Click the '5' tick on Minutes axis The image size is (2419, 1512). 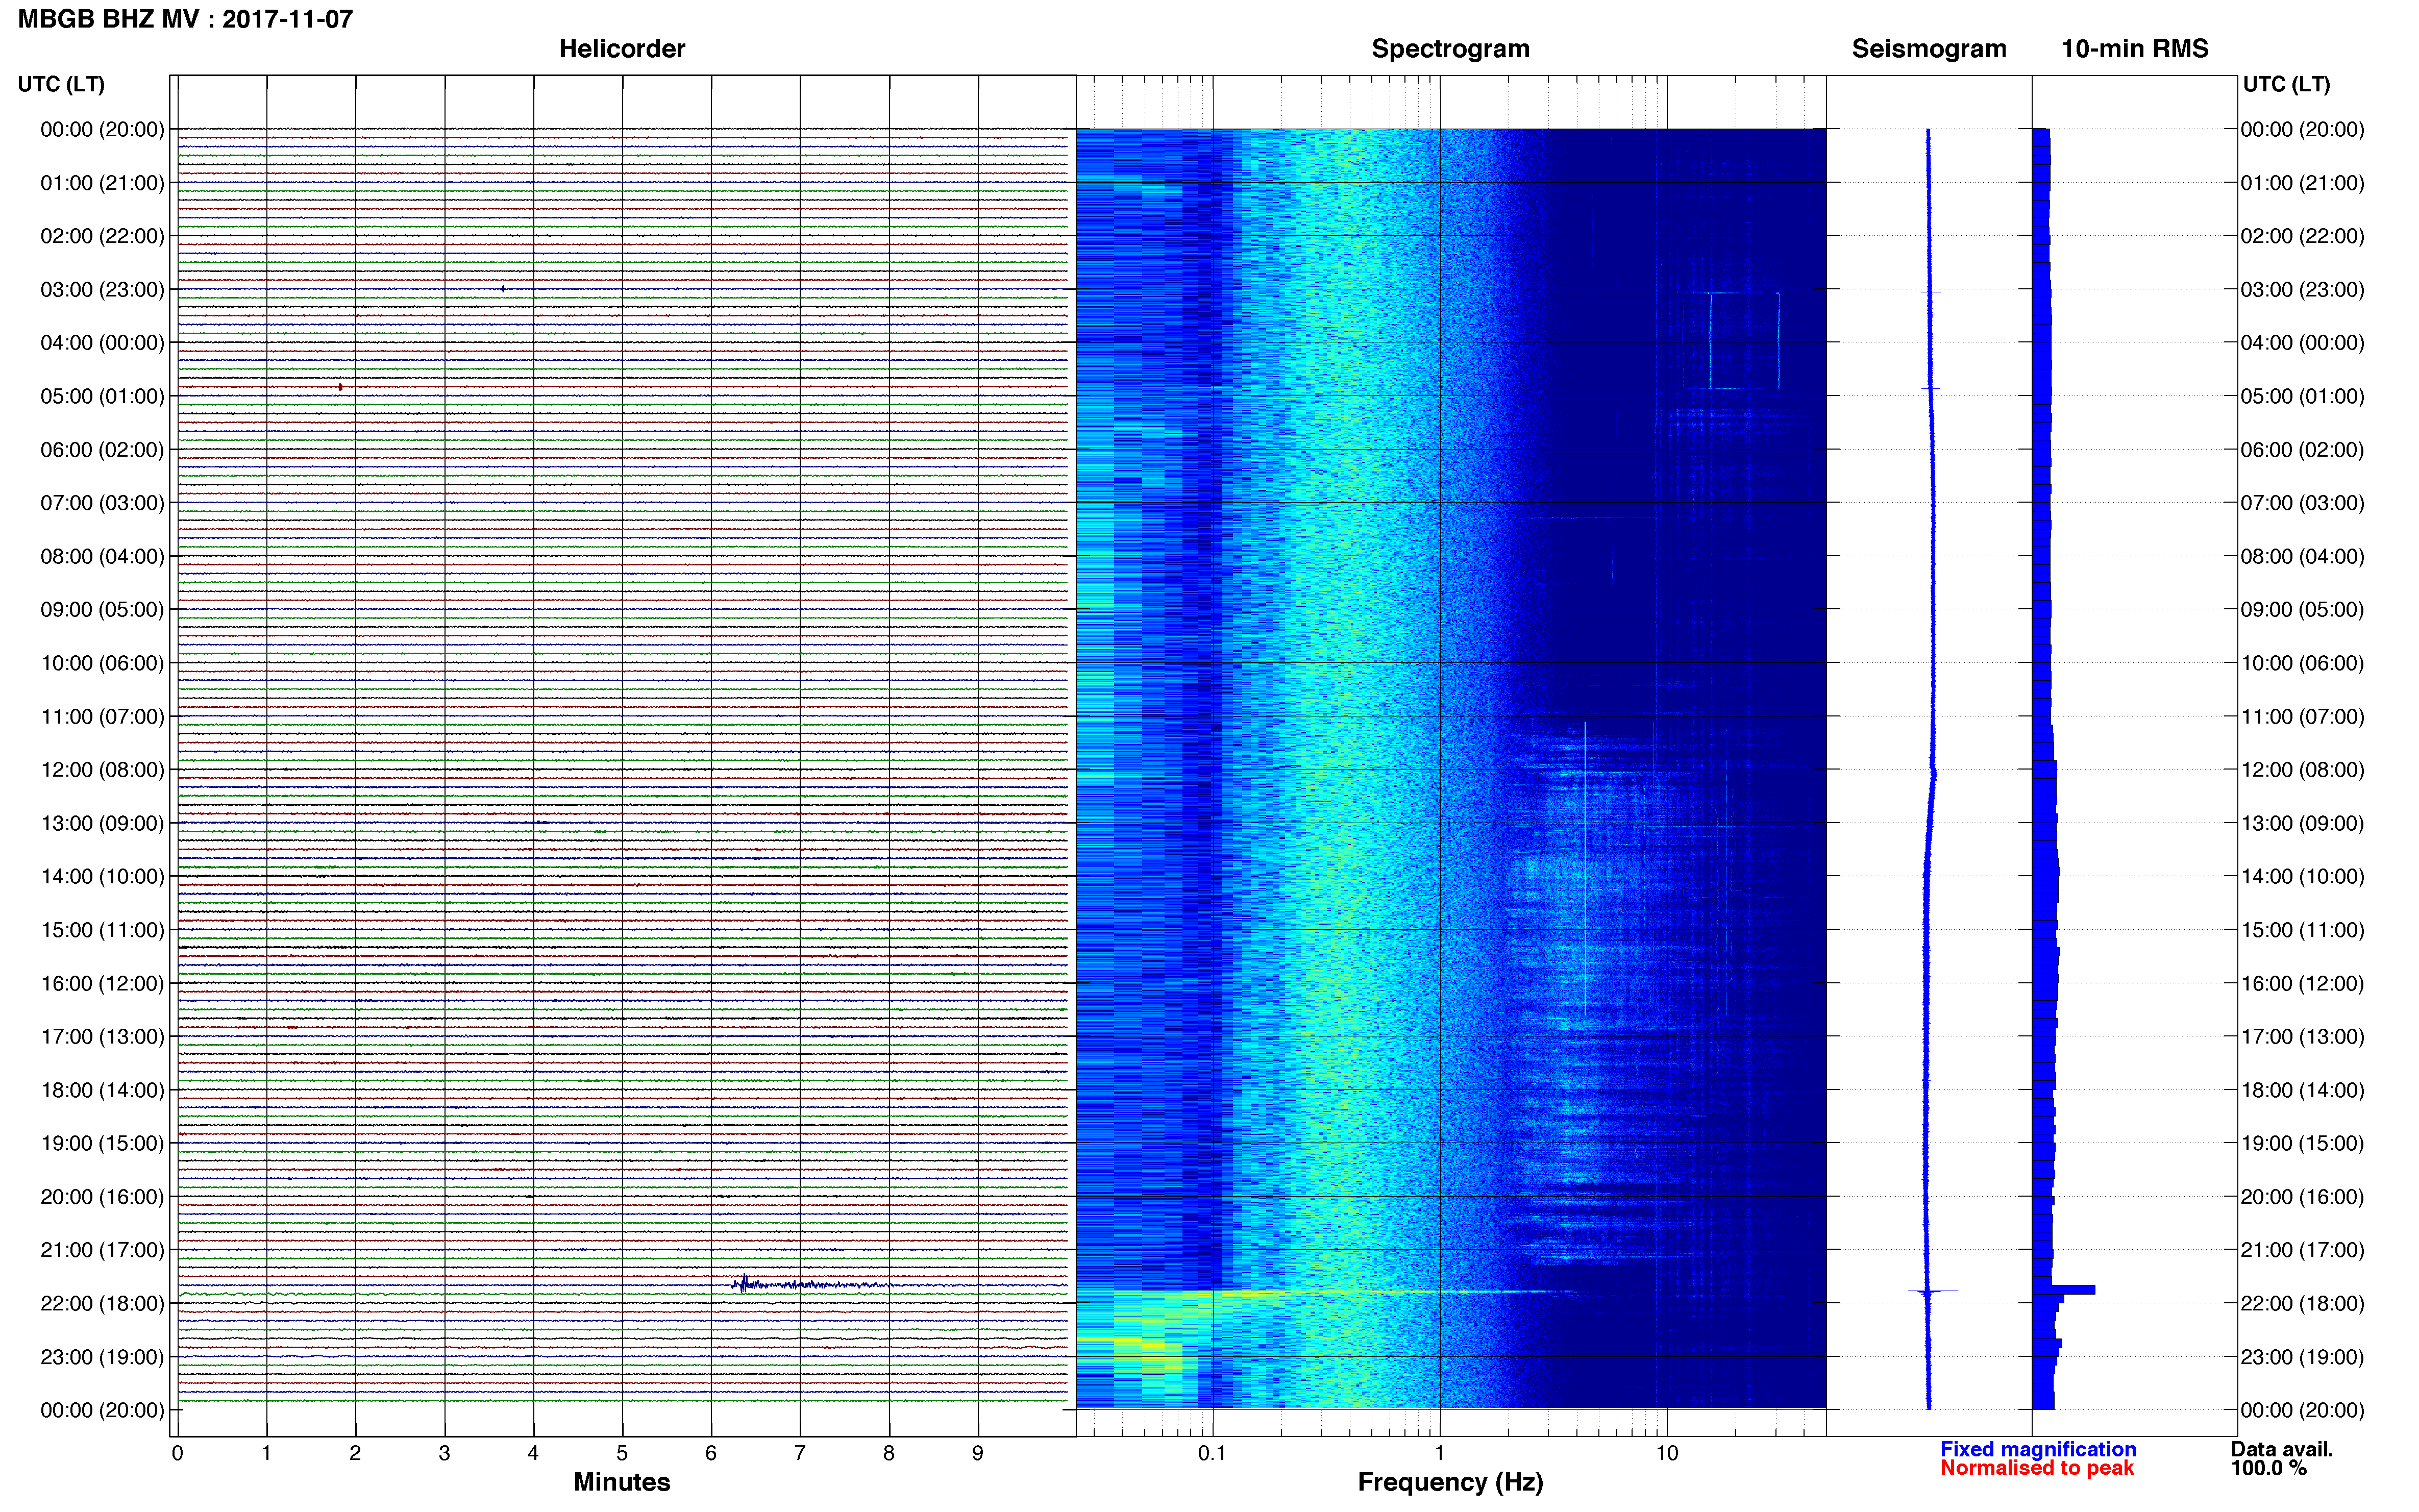pos(622,1453)
